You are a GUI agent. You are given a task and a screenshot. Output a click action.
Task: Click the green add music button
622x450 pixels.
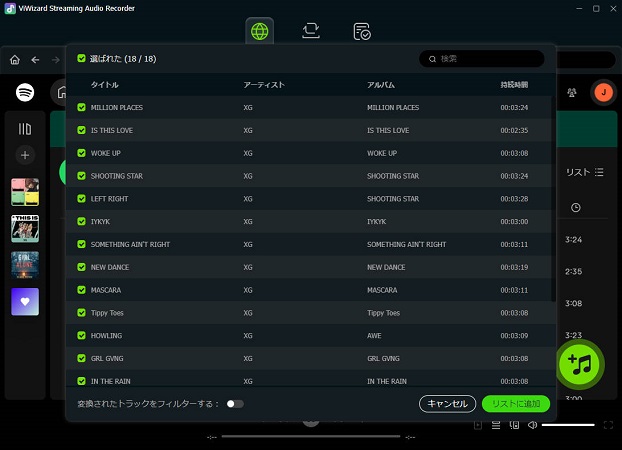580,364
